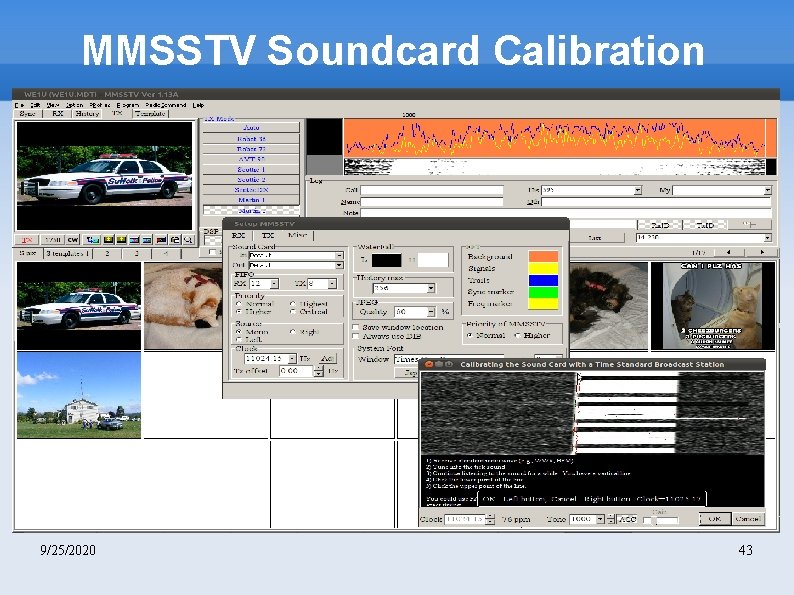Enable Always use DIB checkbox
This screenshot has width=794, height=595.
[x=355, y=336]
